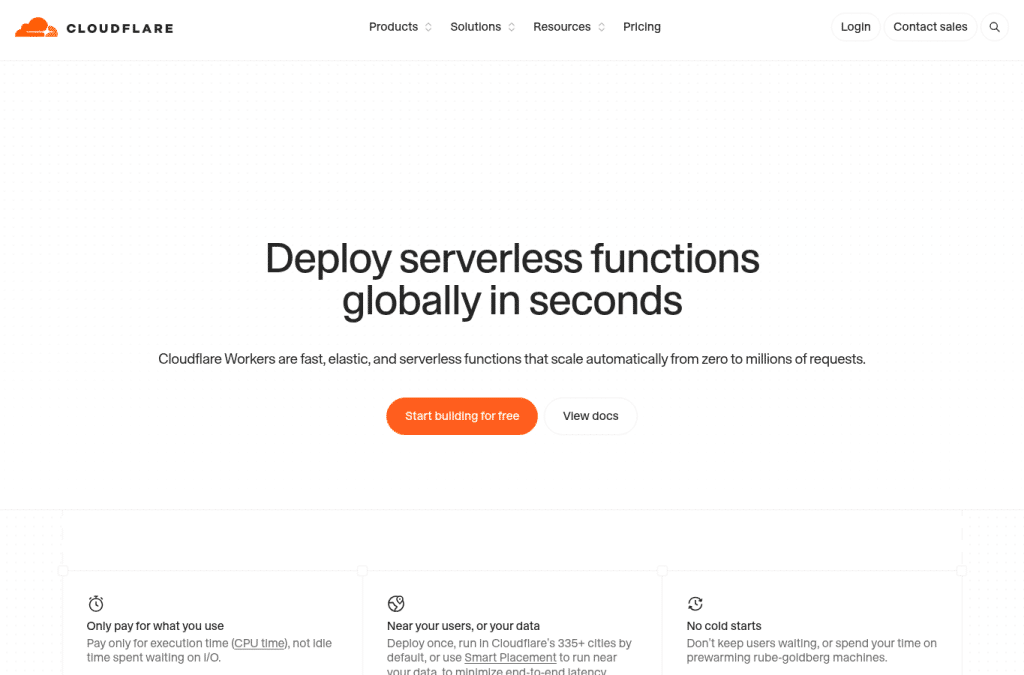
Task: Expand the Solutions chevron
Action: pyautogui.click(x=511, y=27)
